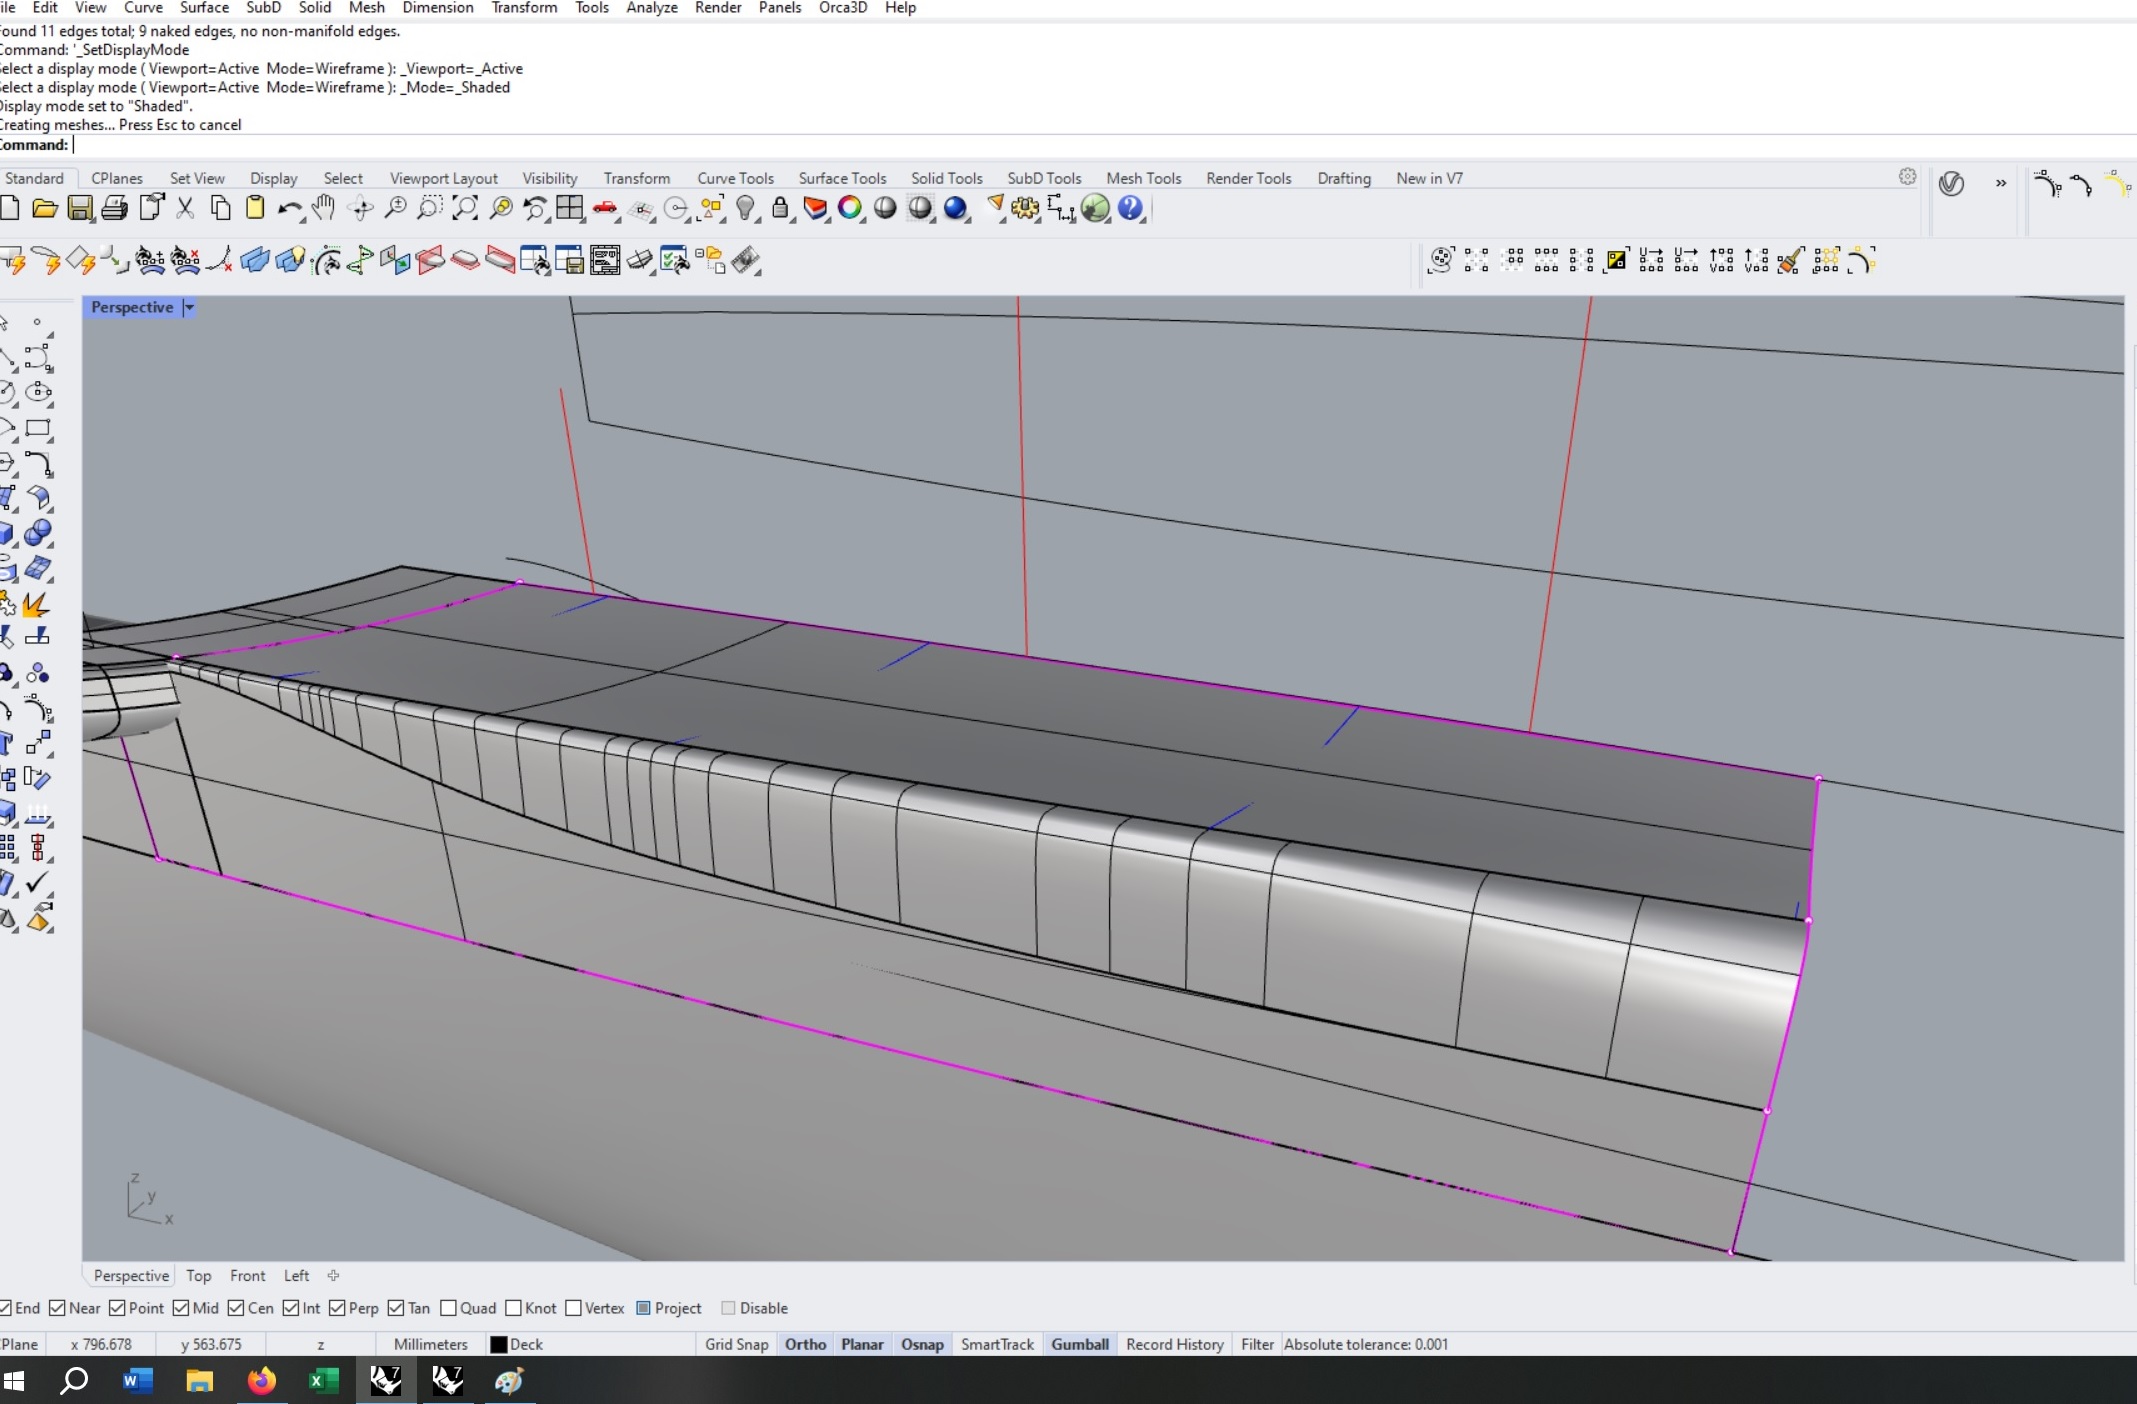Open the Analyze menu
This screenshot has width=2137, height=1404.
[x=651, y=8]
